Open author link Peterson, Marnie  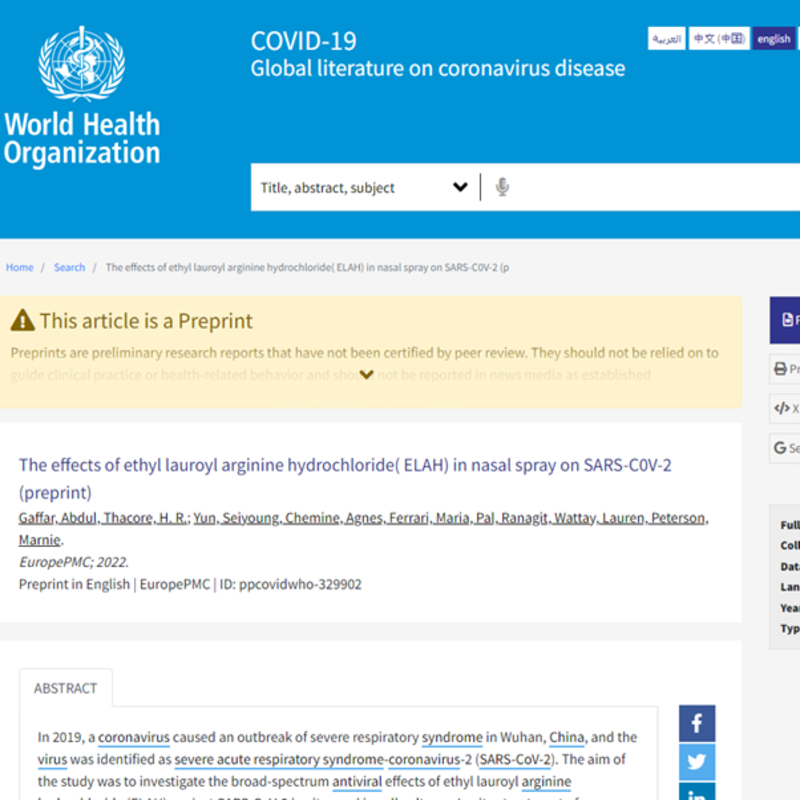[x=680, y=518]
